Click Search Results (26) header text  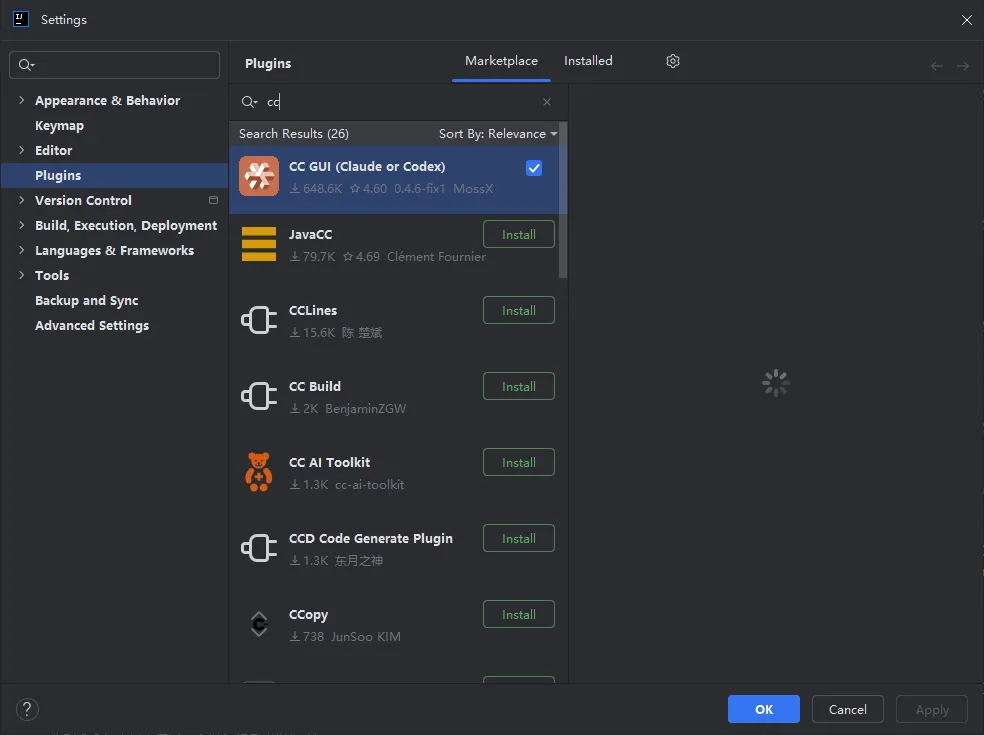tap(294, 134)
